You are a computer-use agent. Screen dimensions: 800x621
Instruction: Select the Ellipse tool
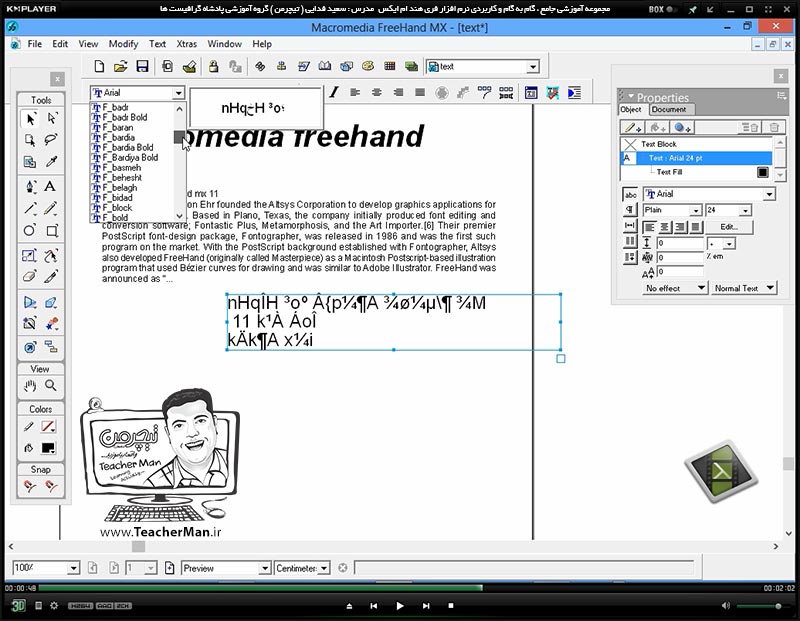pos(30,230)
